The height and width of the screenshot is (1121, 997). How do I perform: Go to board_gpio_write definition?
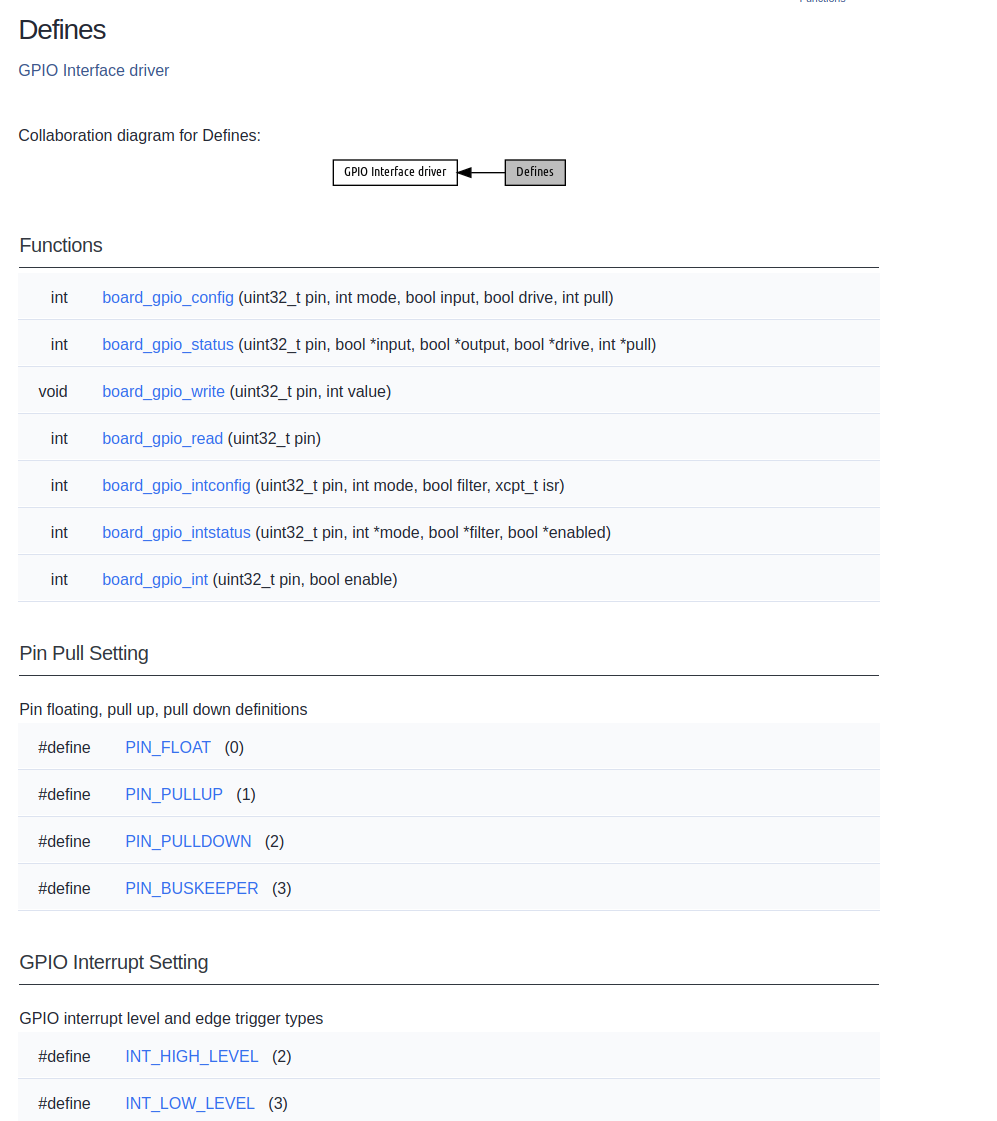click(163, 392)
